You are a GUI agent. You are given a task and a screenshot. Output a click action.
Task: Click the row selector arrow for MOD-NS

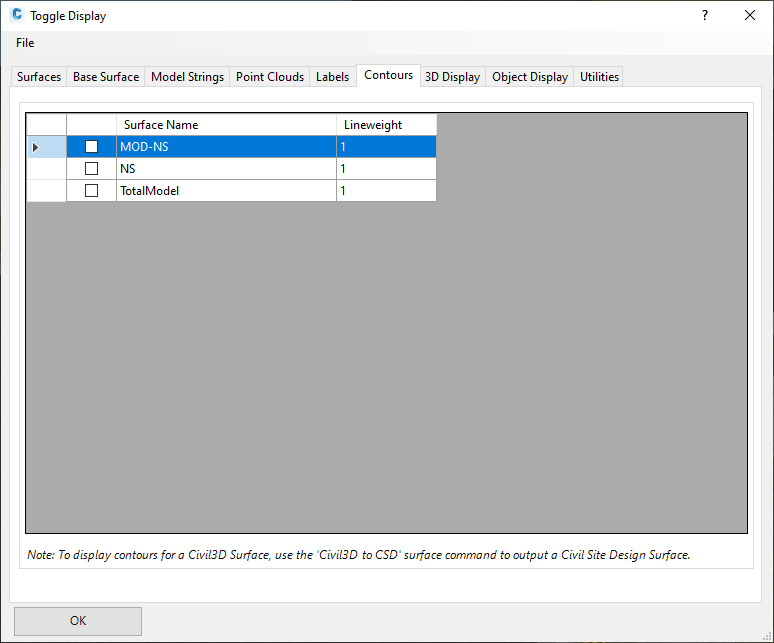(x=46, y=147)
